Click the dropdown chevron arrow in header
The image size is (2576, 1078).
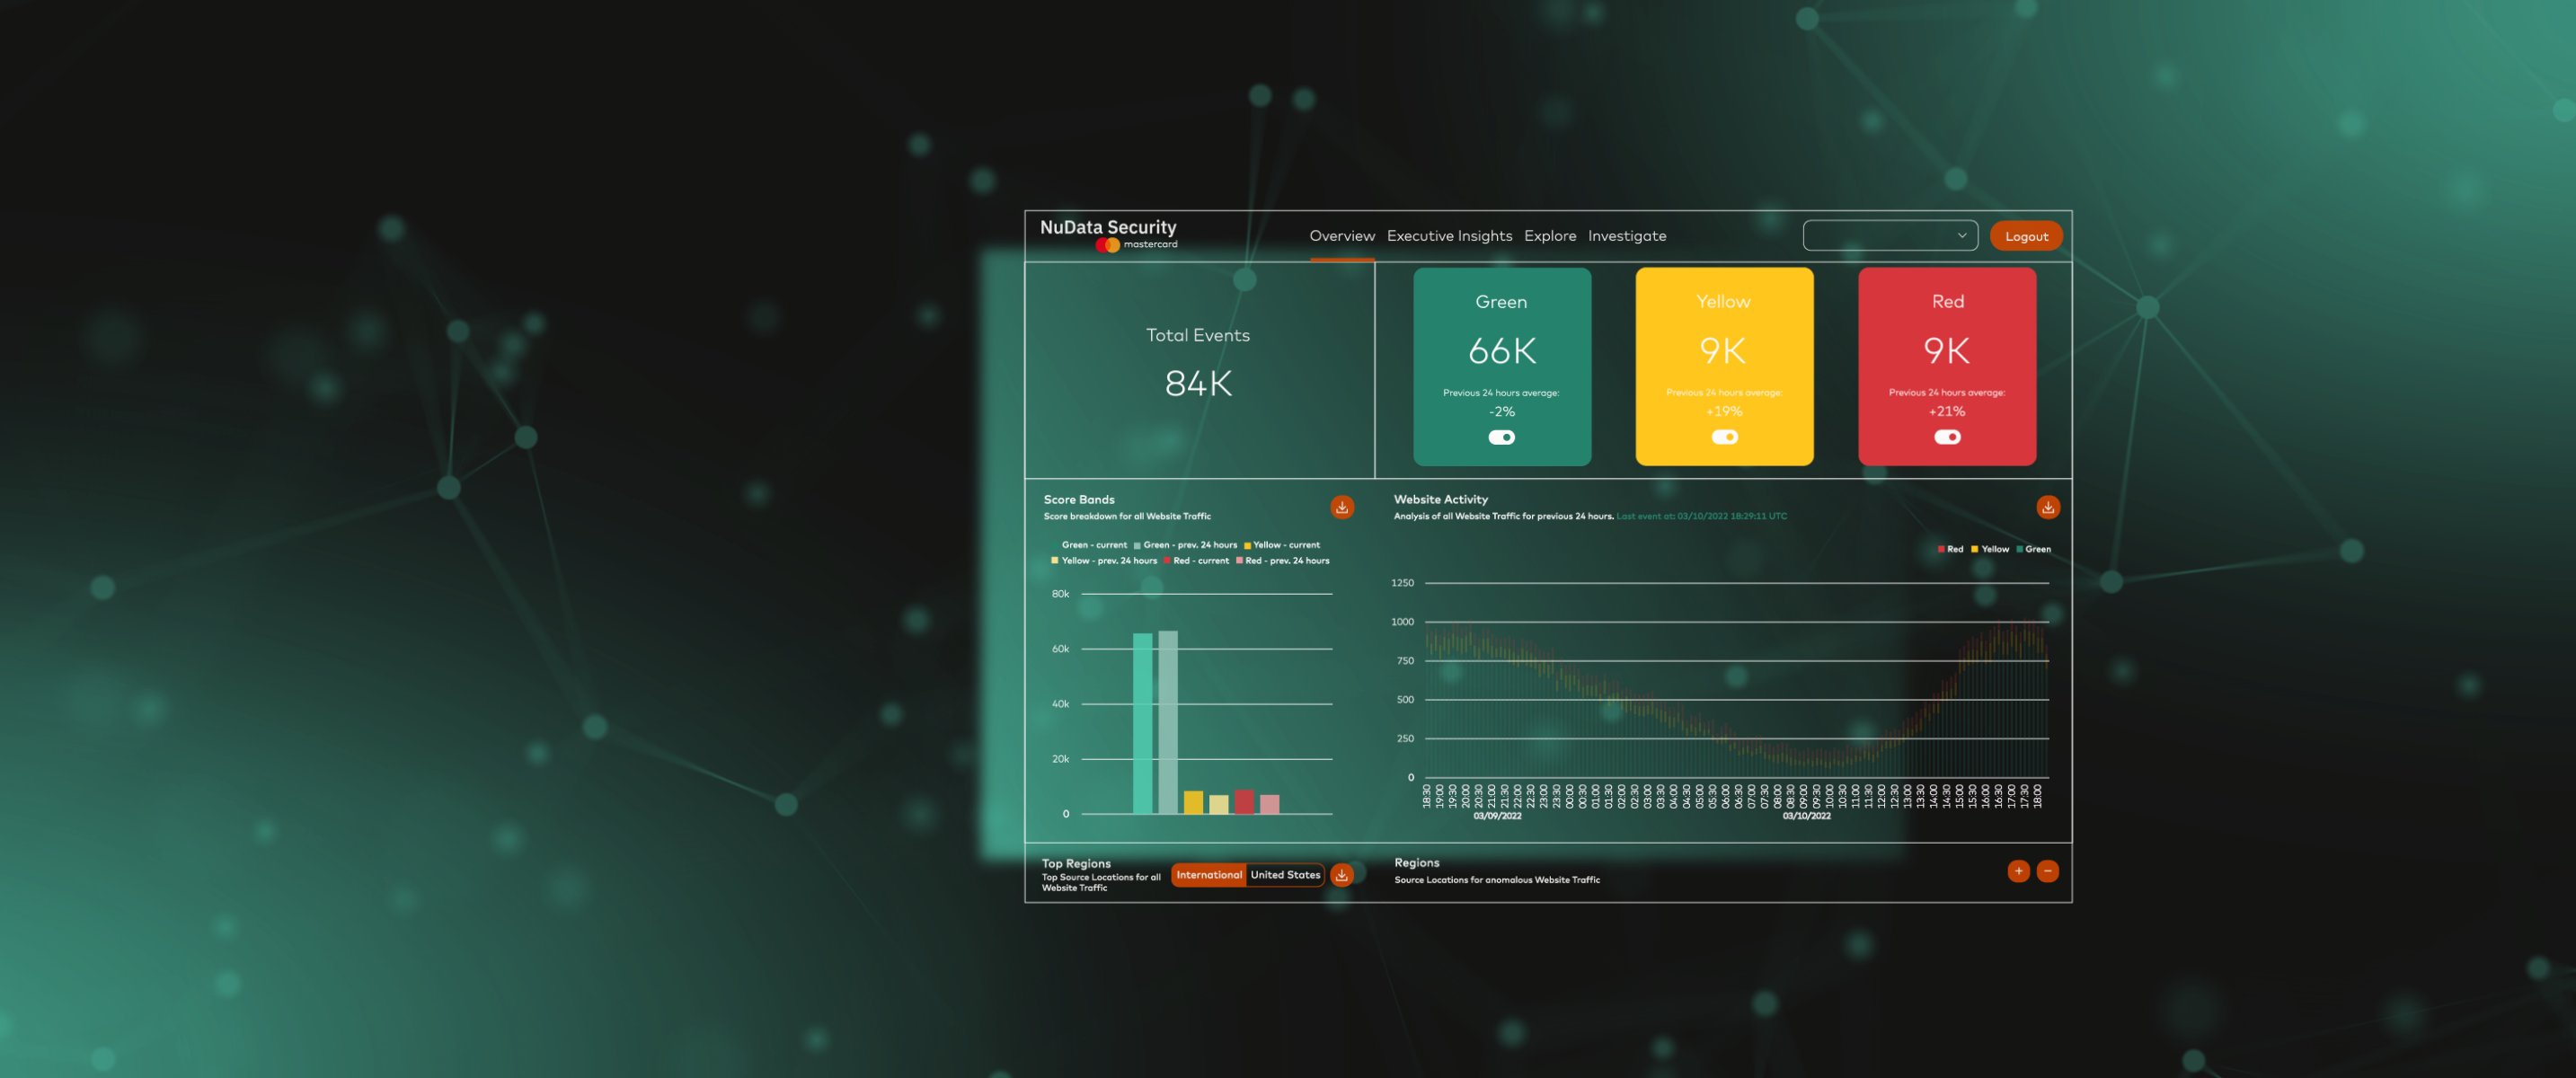(x=1961, y=236)
